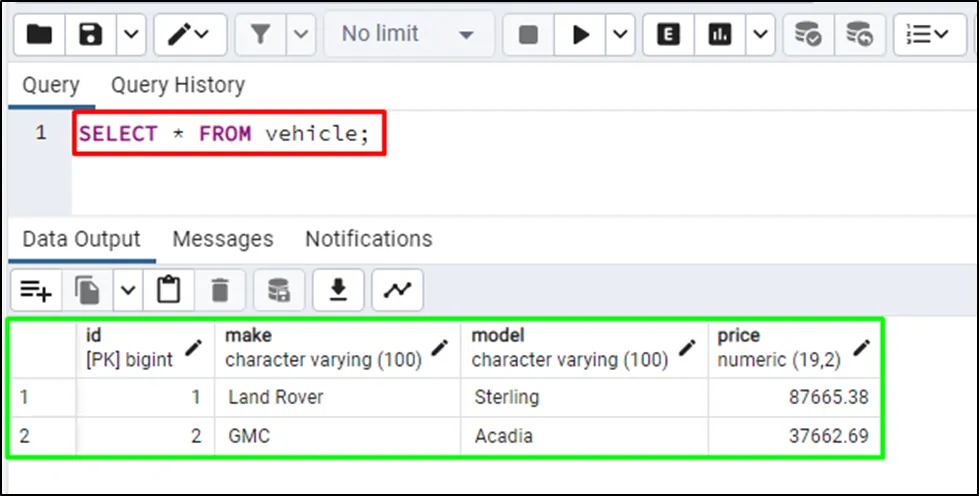
Task: Open the No limit rows dropdown
Action: tap(408, 35)
